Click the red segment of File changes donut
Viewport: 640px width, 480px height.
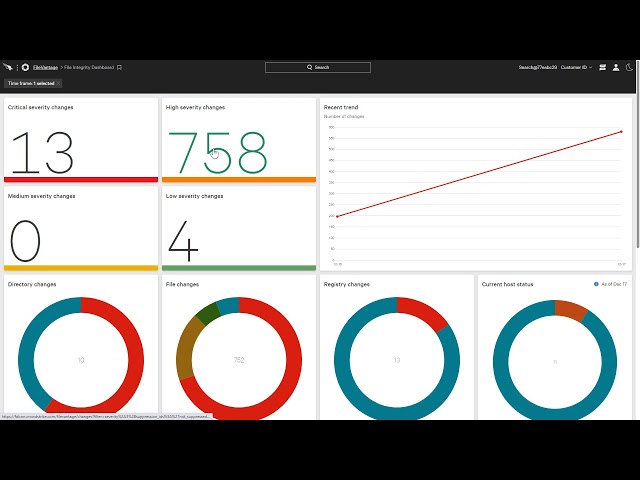293,359
